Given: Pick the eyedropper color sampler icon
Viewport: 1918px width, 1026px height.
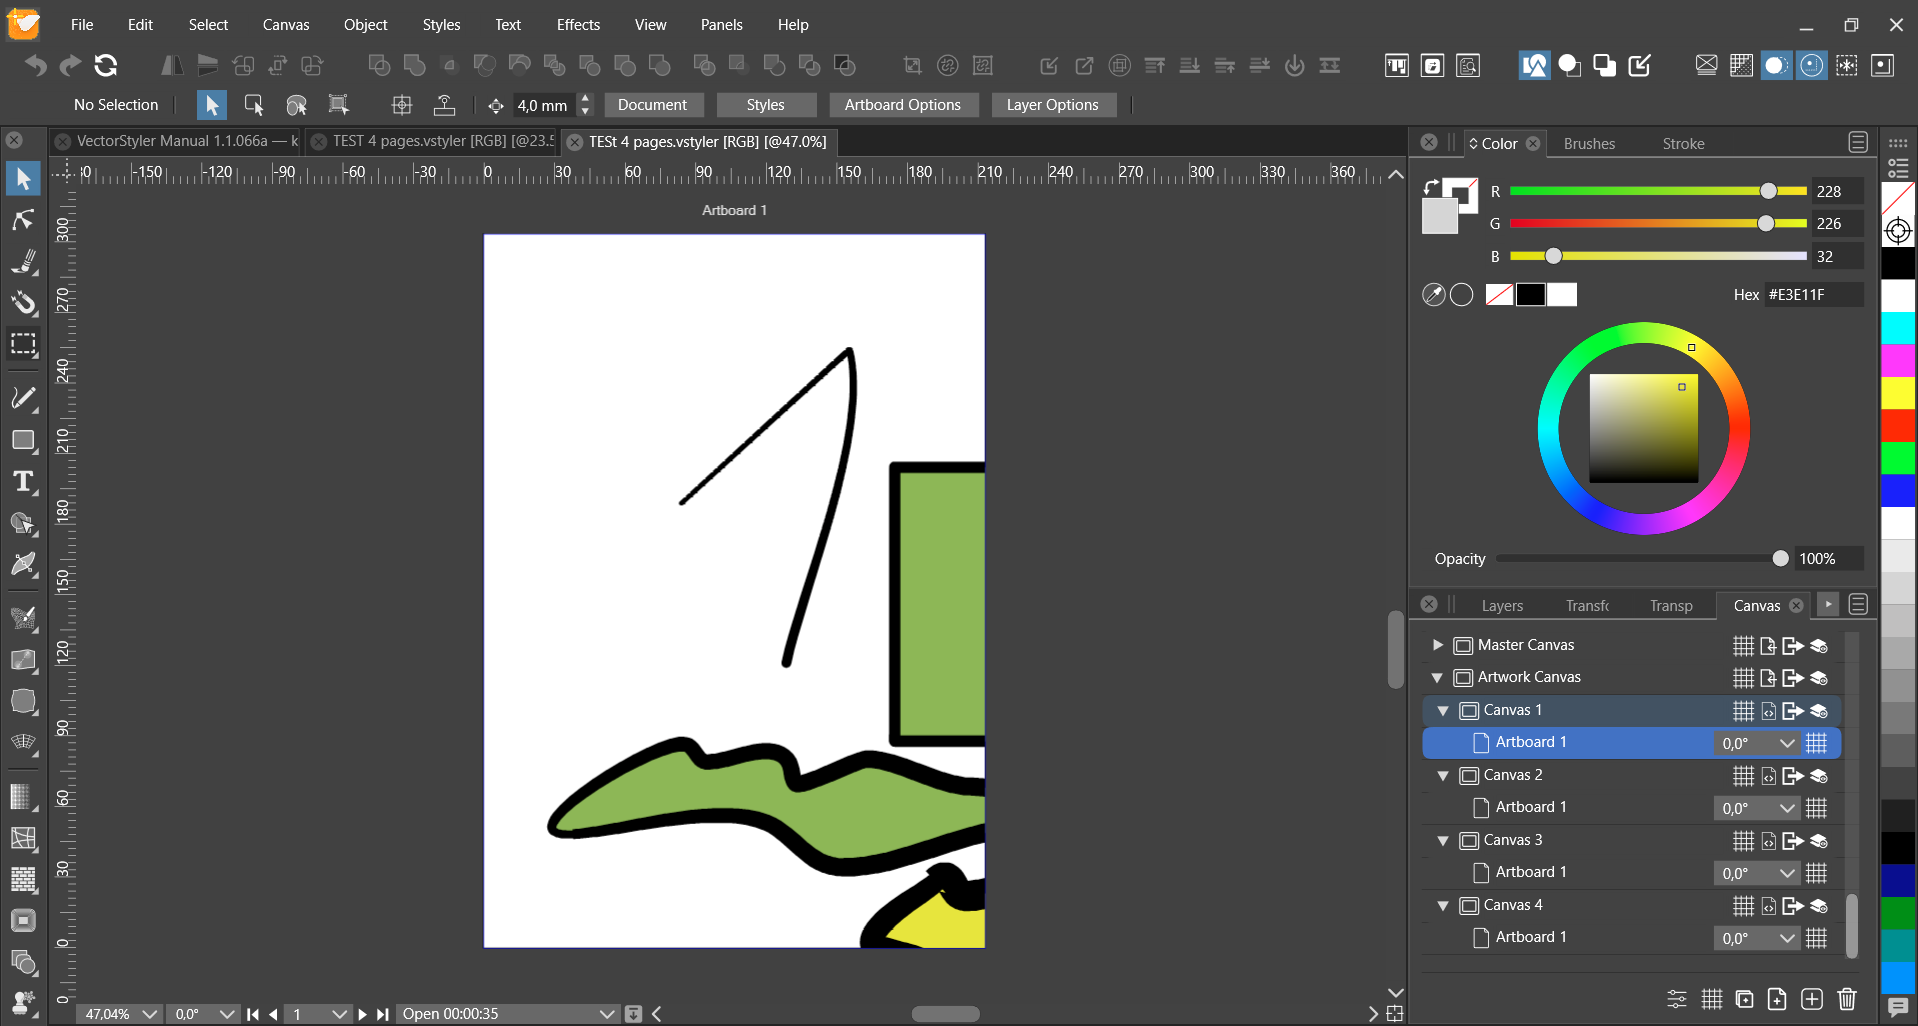Looking at the screenshot, I should [x=1433, y=295].
